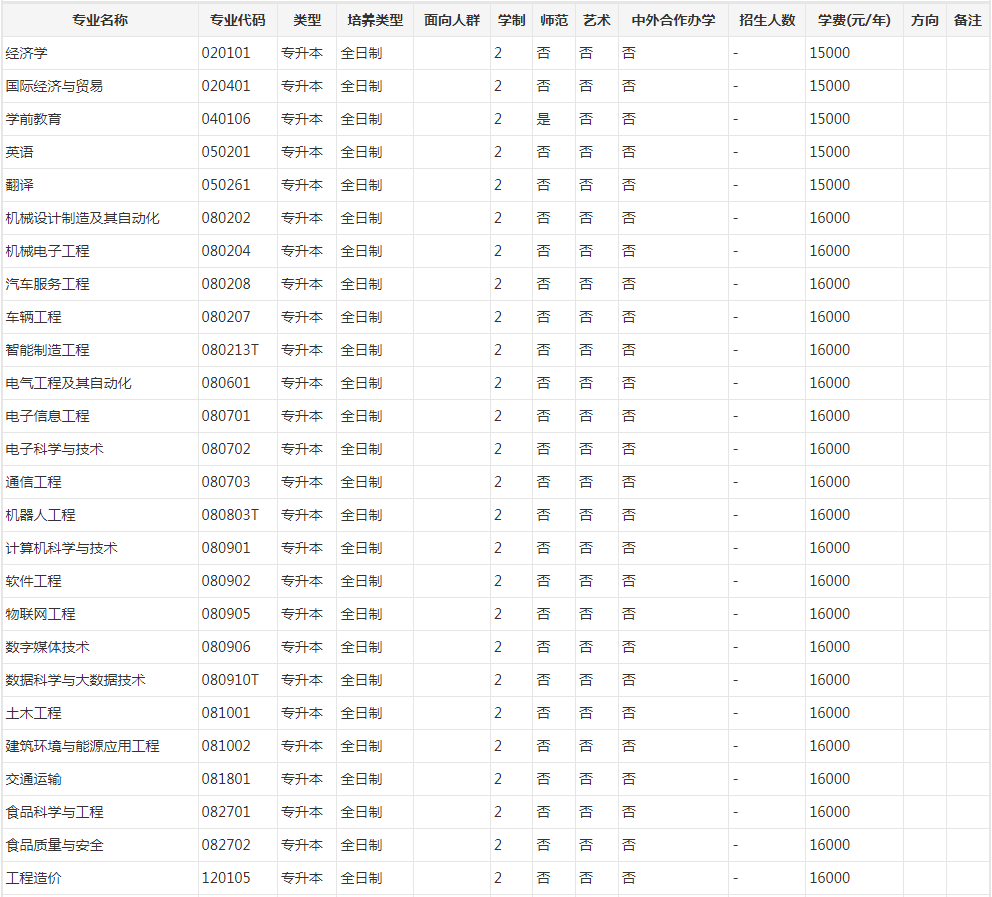
Task: Click major code 020401
Action: pyautogui.click(x=226, y=86)
